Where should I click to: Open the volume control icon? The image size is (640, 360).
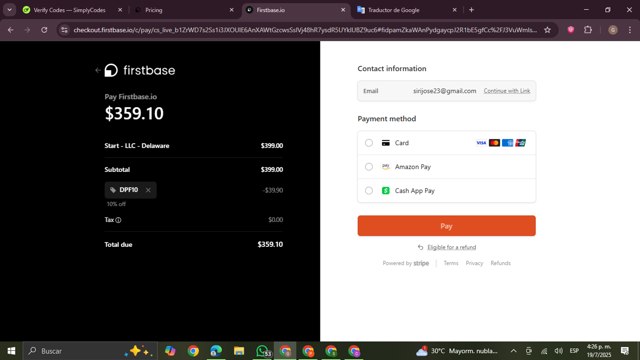pyautogui.click(x=559, y=351)
